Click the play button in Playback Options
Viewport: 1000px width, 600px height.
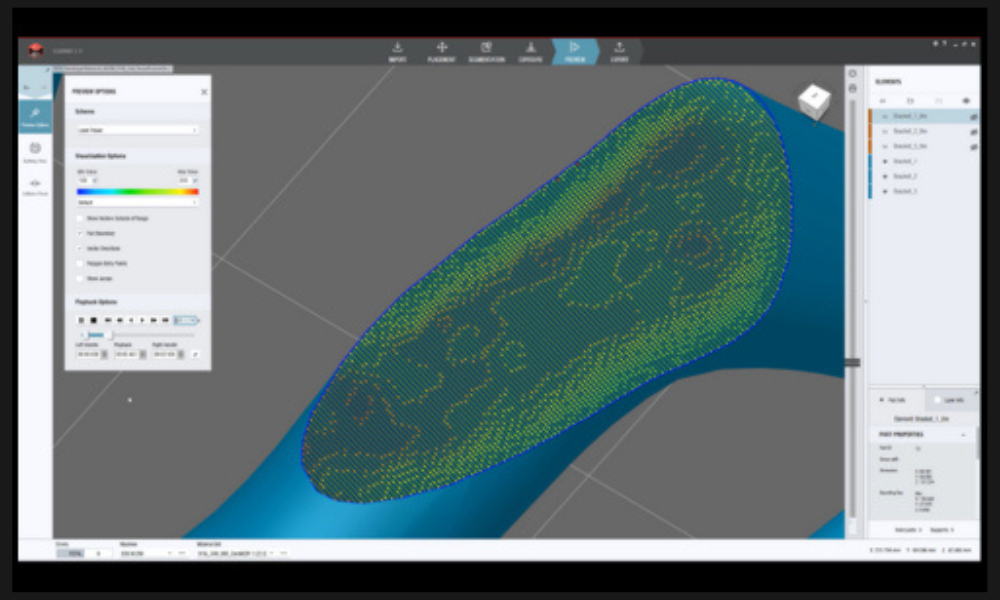pos(142,320)
